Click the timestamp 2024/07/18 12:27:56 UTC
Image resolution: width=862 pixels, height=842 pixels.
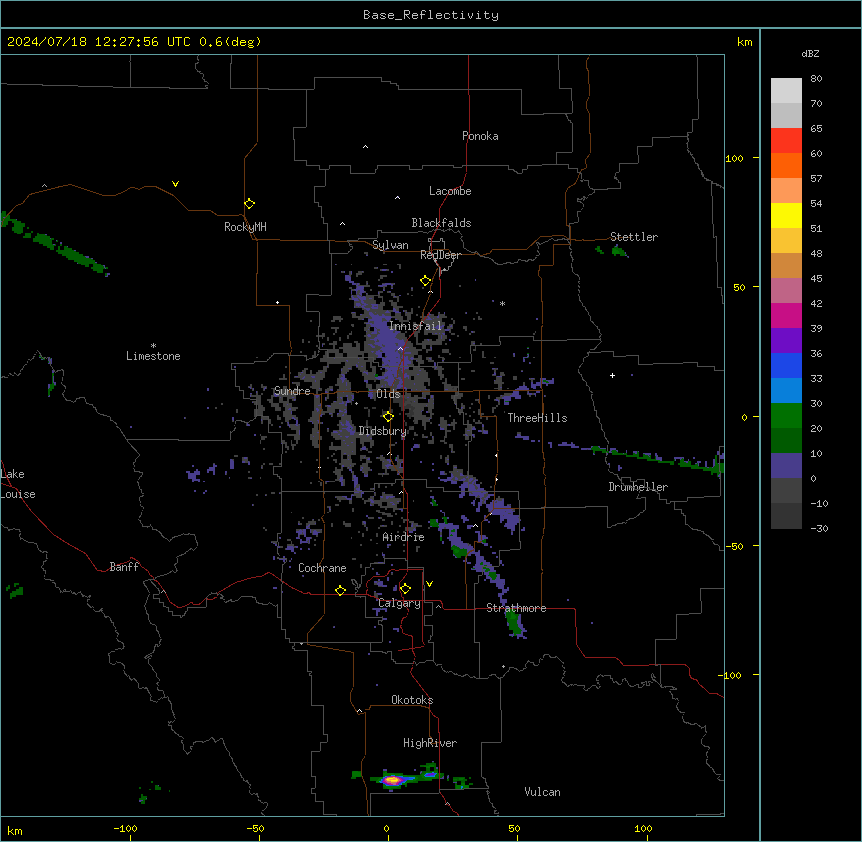pos(99,42)
